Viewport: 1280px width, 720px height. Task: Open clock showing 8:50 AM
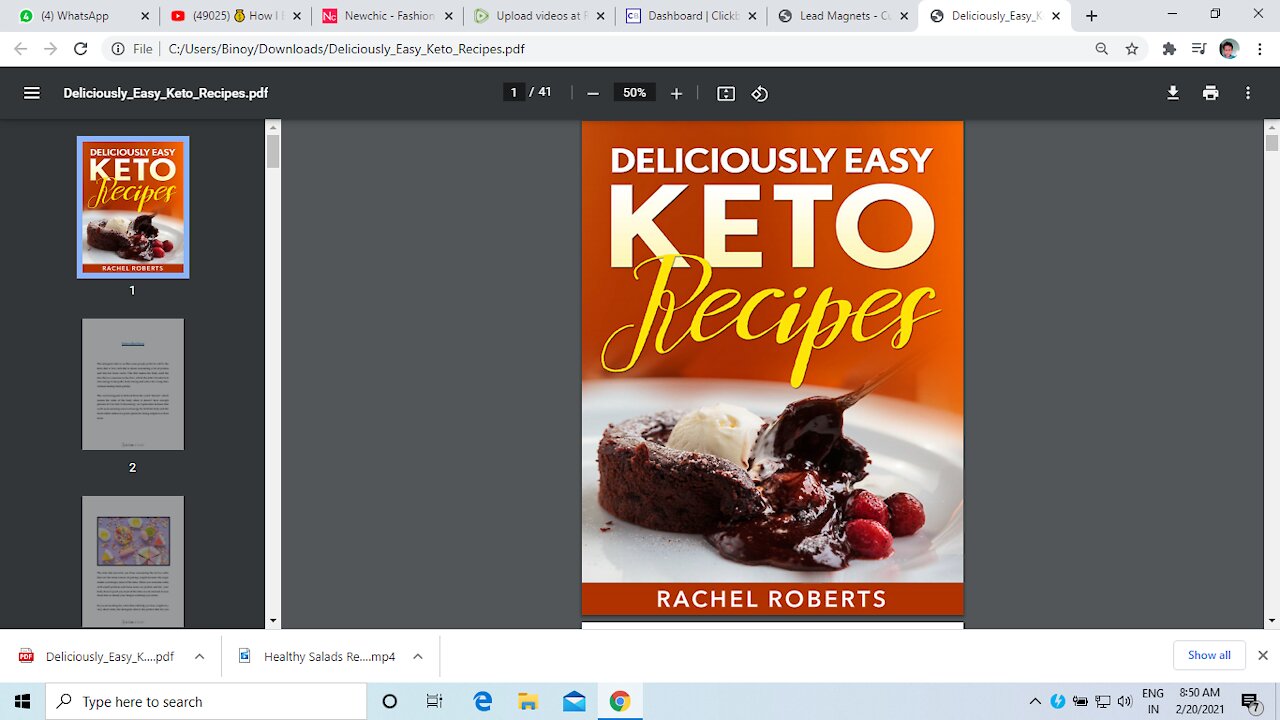point(1200,701)
